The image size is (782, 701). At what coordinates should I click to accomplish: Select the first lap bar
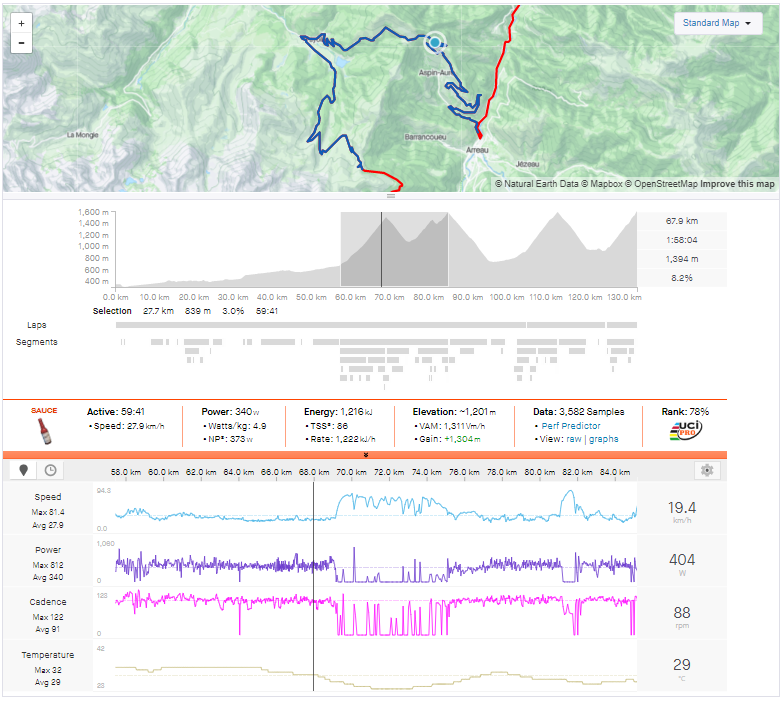pyautogui.click(x=320, y=325)
